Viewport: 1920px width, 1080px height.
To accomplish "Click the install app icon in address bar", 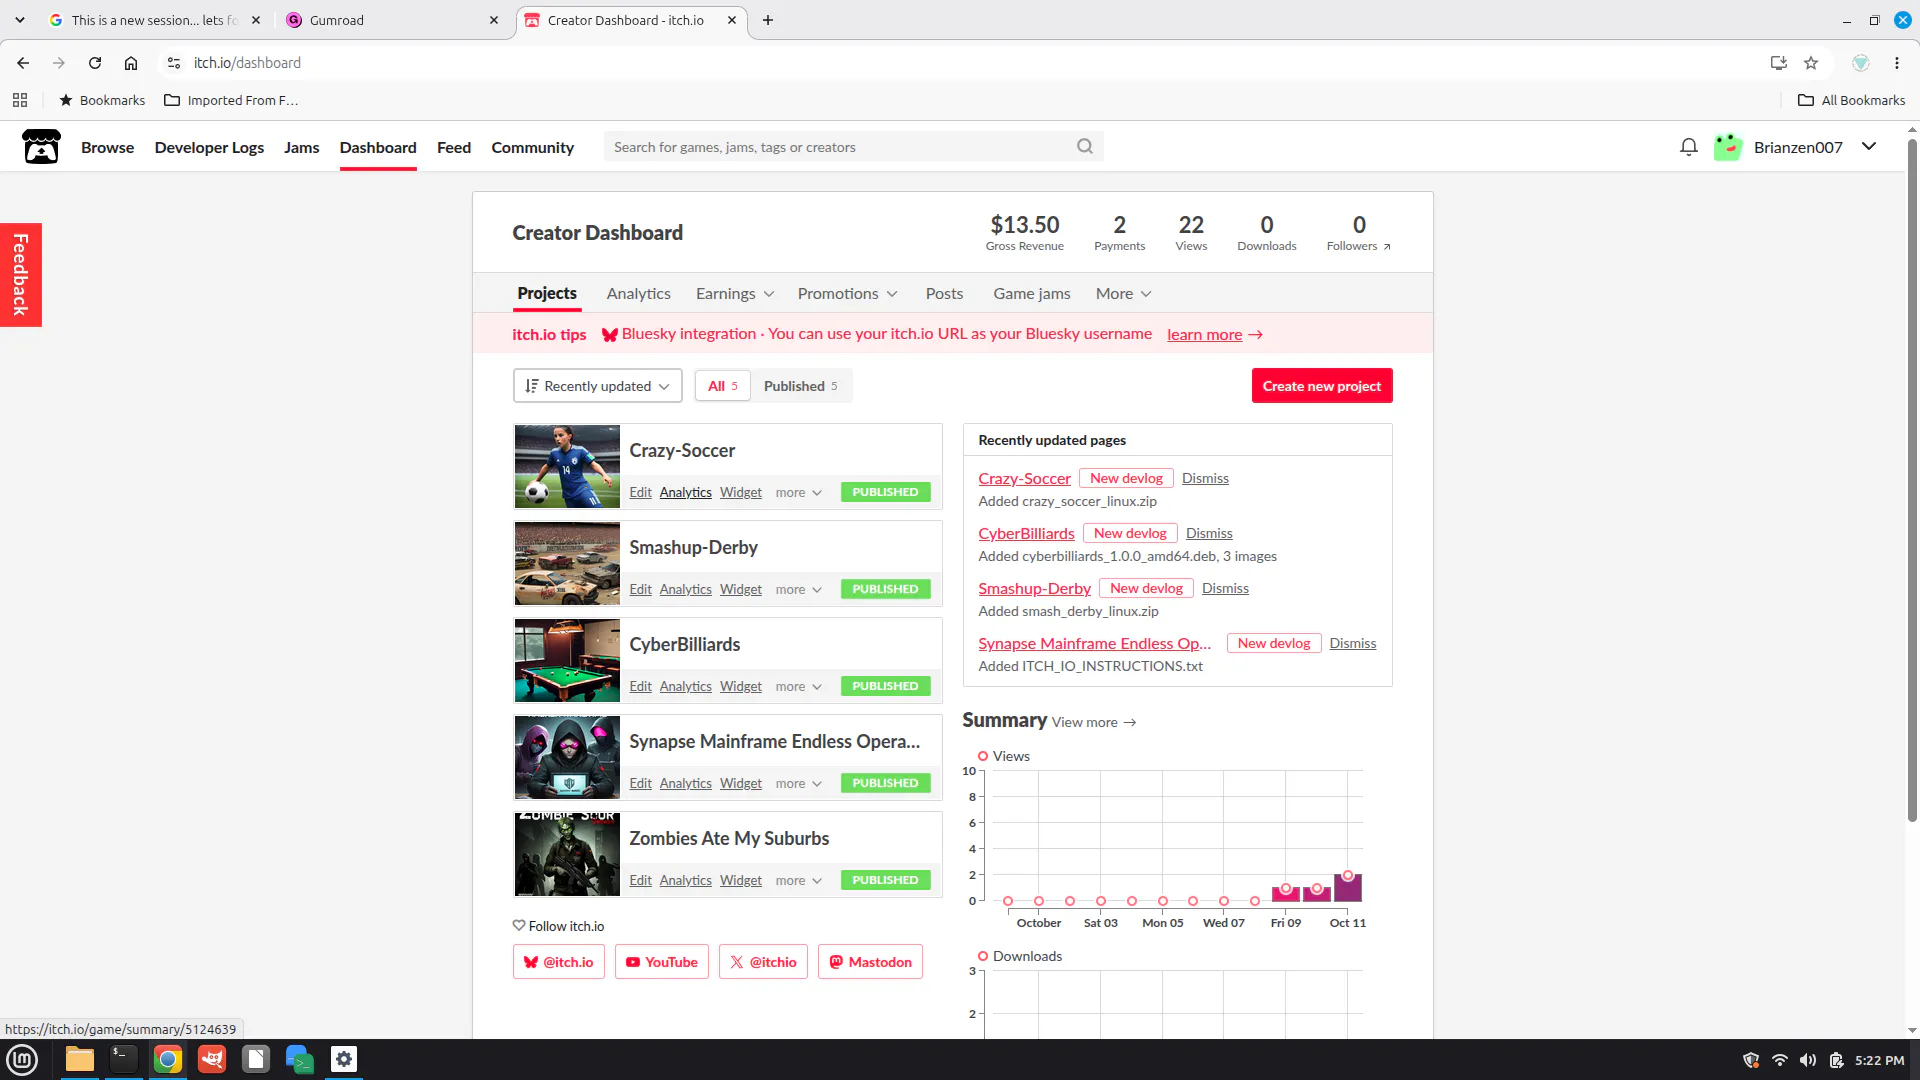I will pos(1779,63).
